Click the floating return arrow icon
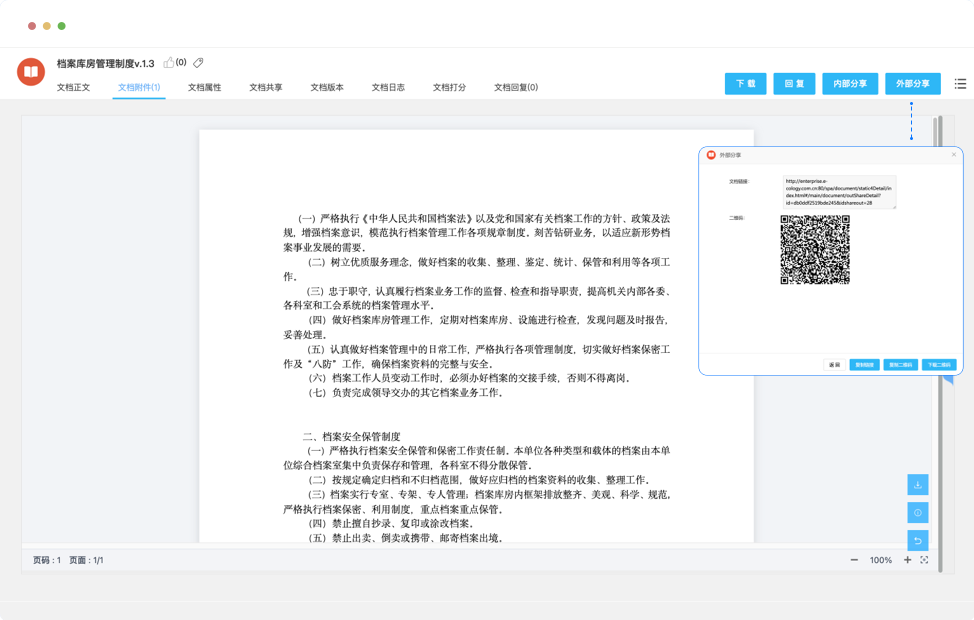 click(x=917, y=540)
